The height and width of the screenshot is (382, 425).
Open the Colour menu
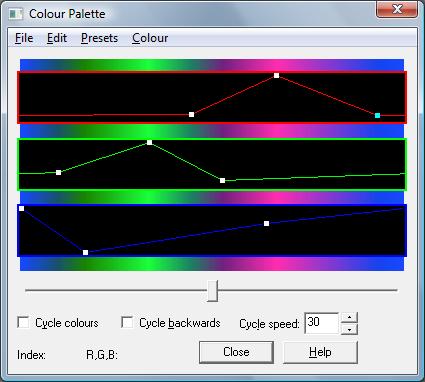coord(150,38)
